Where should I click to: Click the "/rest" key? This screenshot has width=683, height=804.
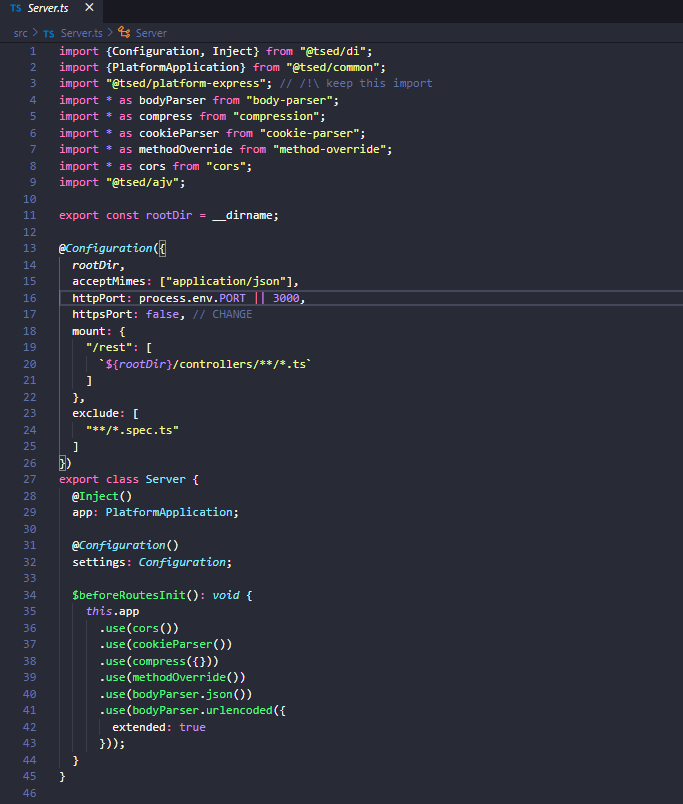(x=109, y=348)
